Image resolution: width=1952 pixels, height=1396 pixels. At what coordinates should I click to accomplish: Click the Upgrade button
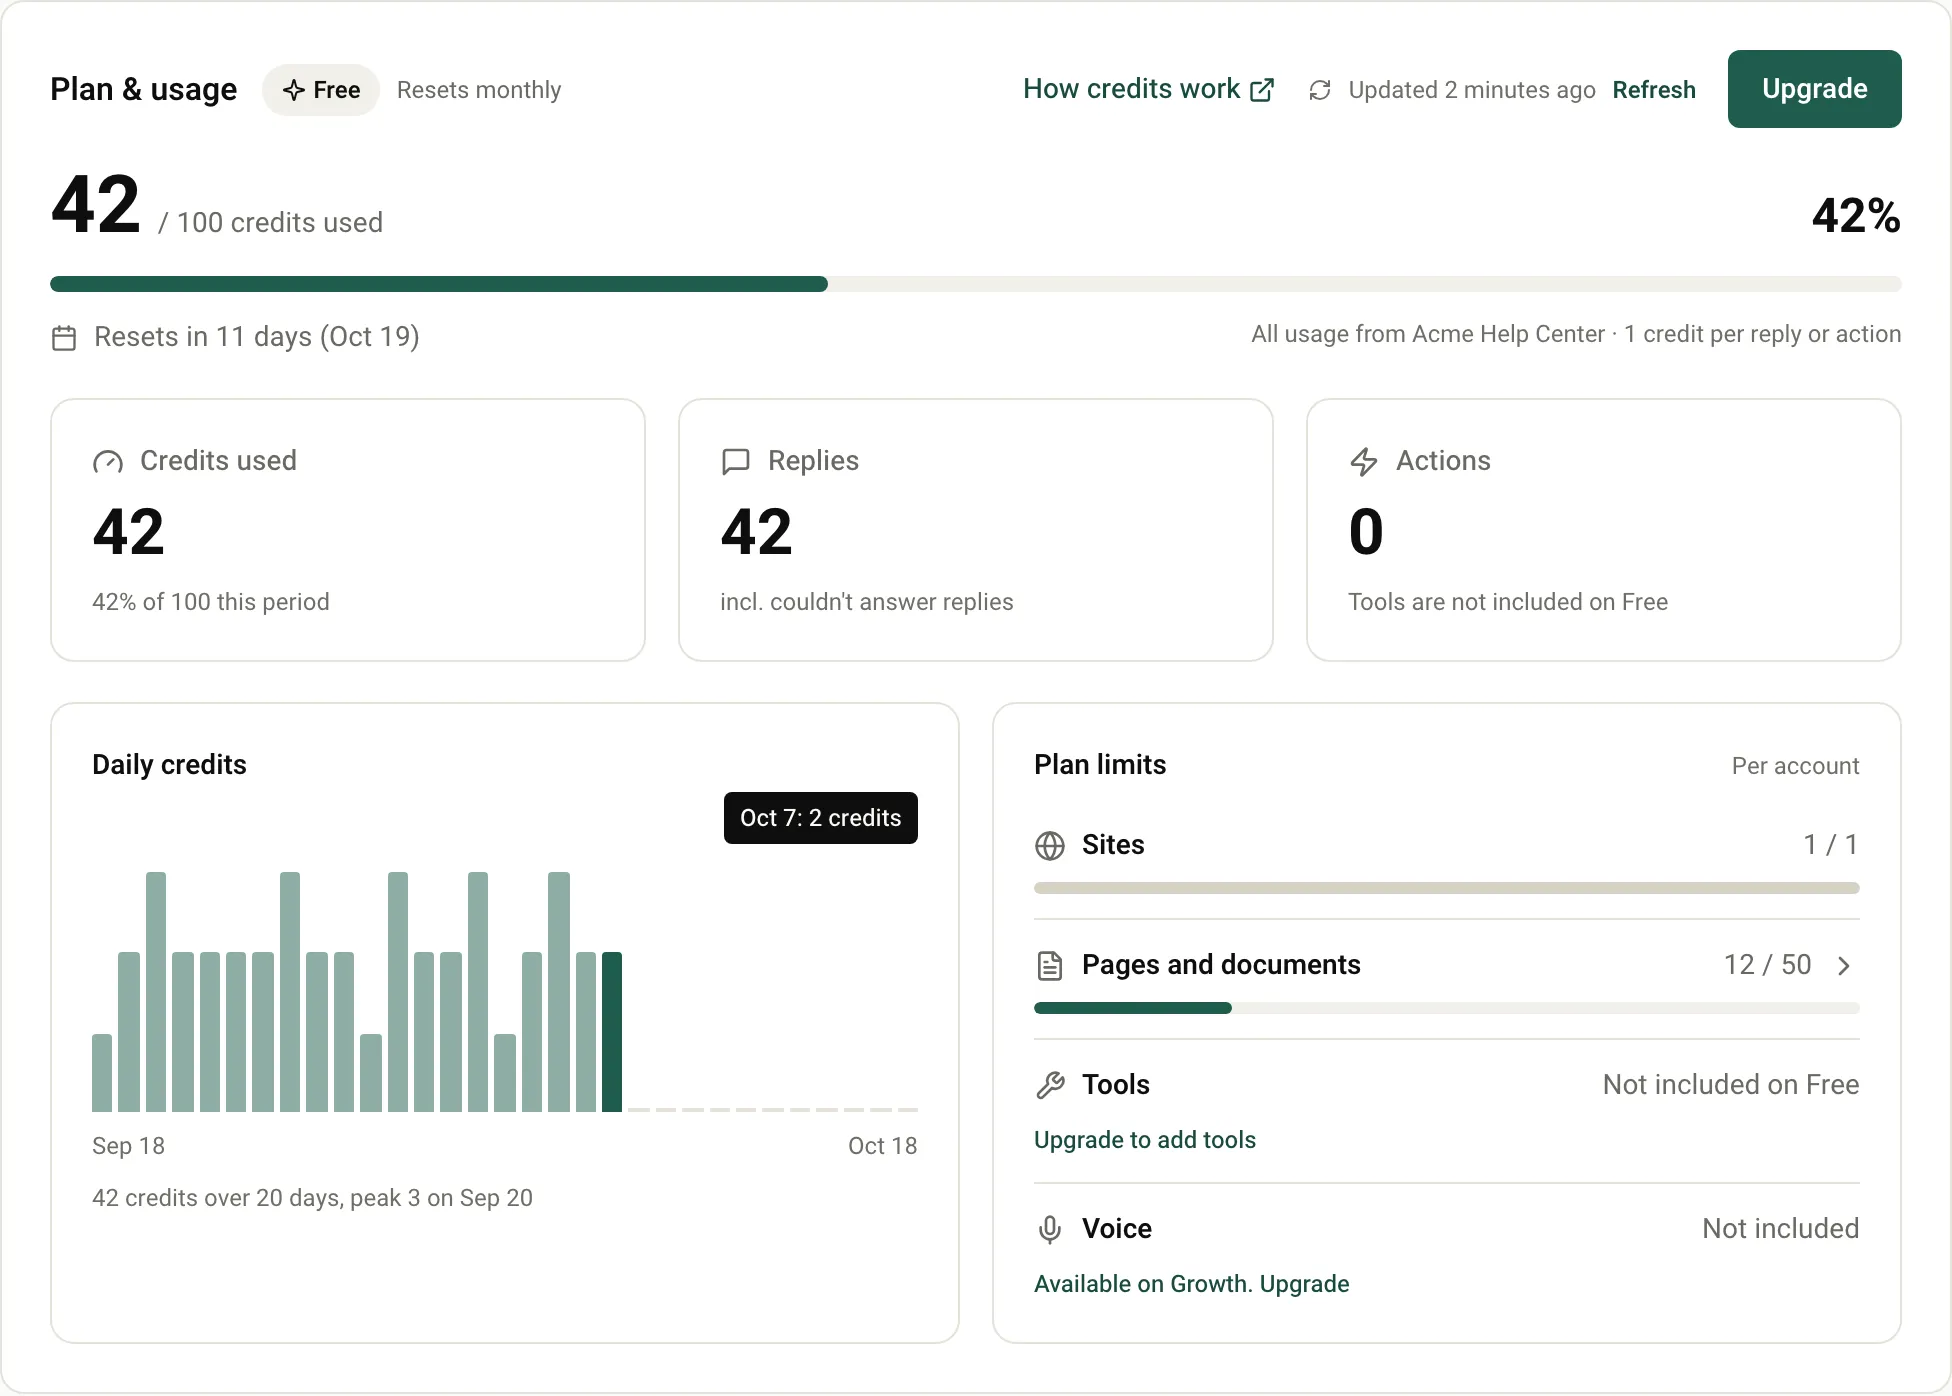[1814, 89]
